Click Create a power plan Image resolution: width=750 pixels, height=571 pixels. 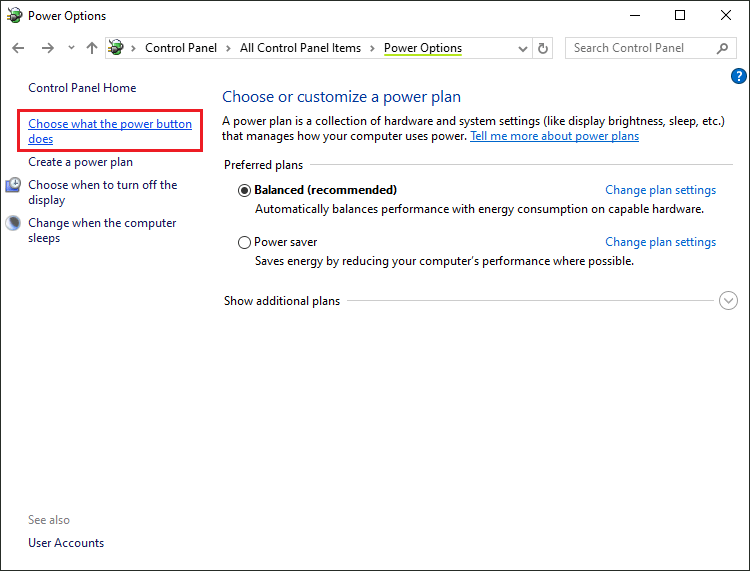click(80, 162)
